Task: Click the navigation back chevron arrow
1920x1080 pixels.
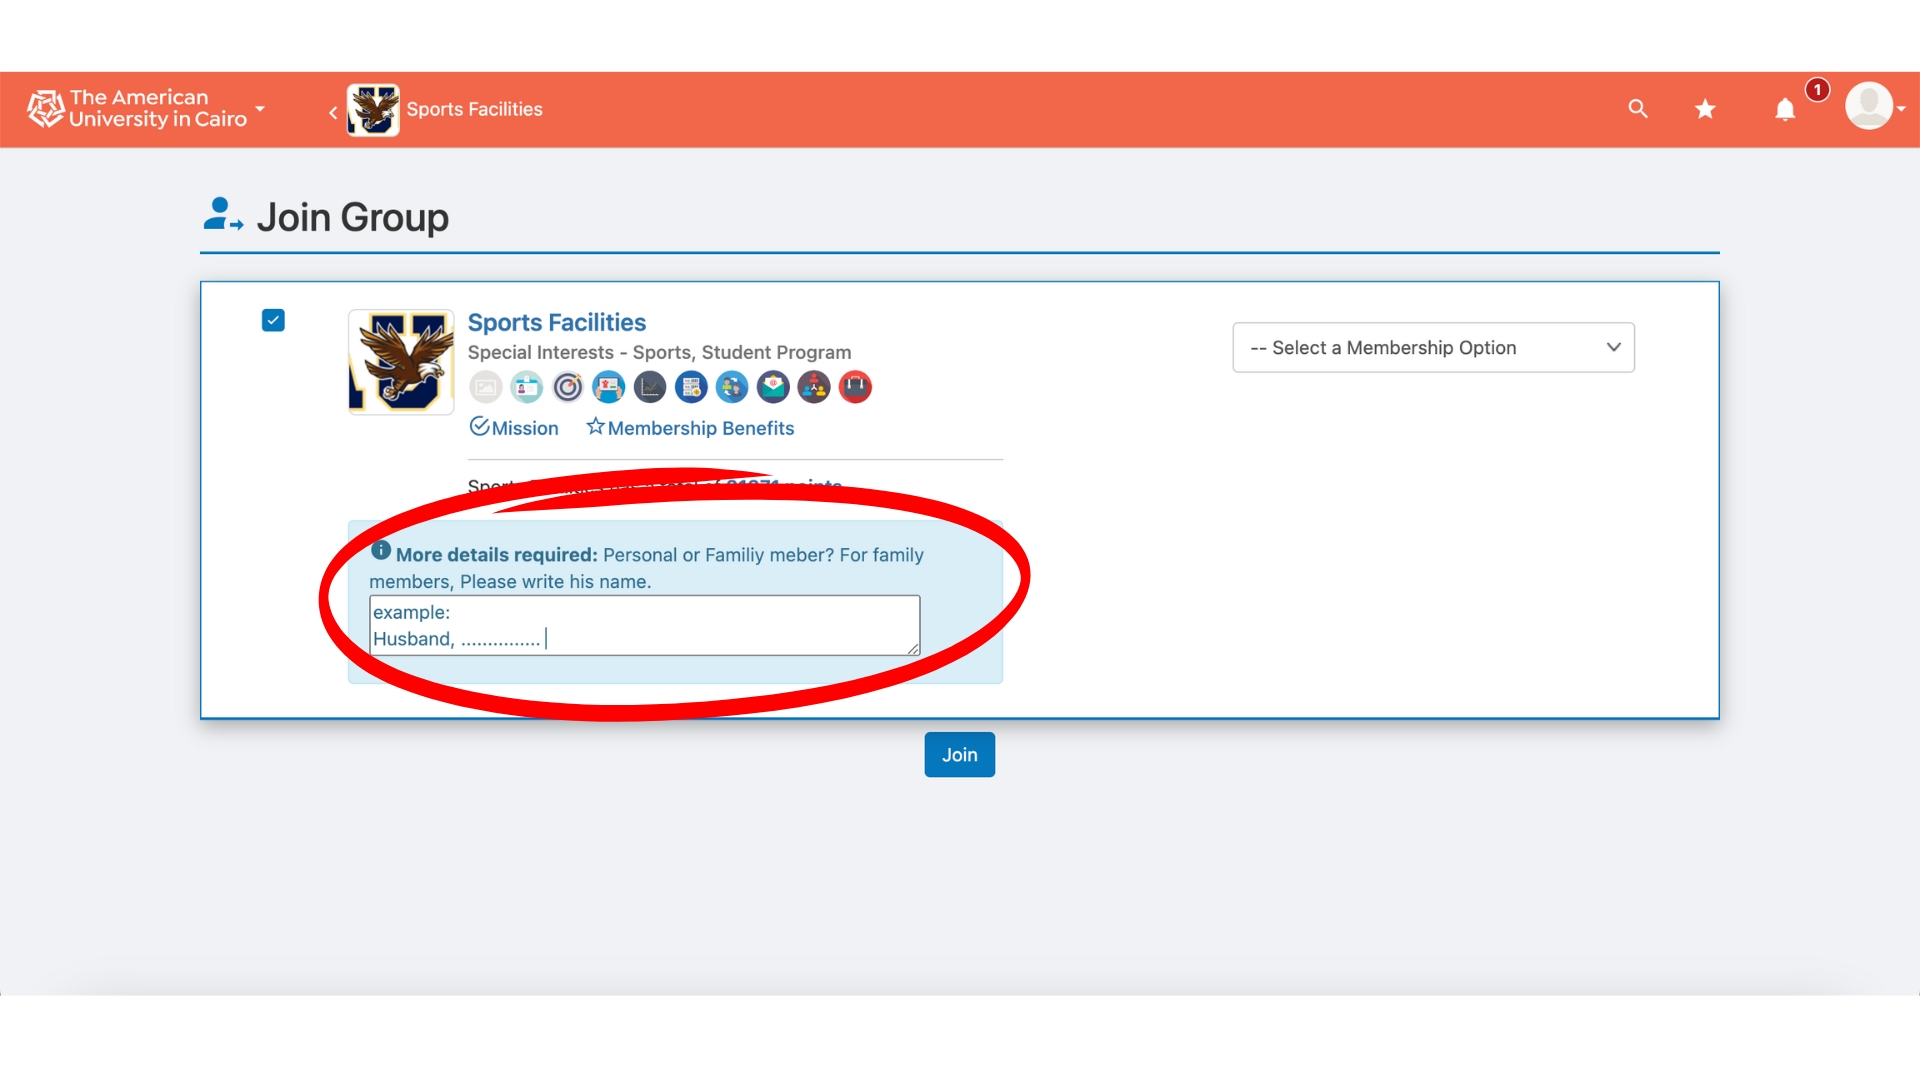Action: click(332, 108)
